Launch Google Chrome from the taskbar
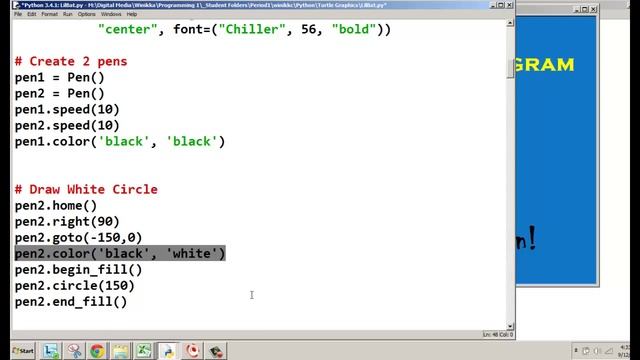The height and width of the screenshot is (360, 640). click(97, 351)
